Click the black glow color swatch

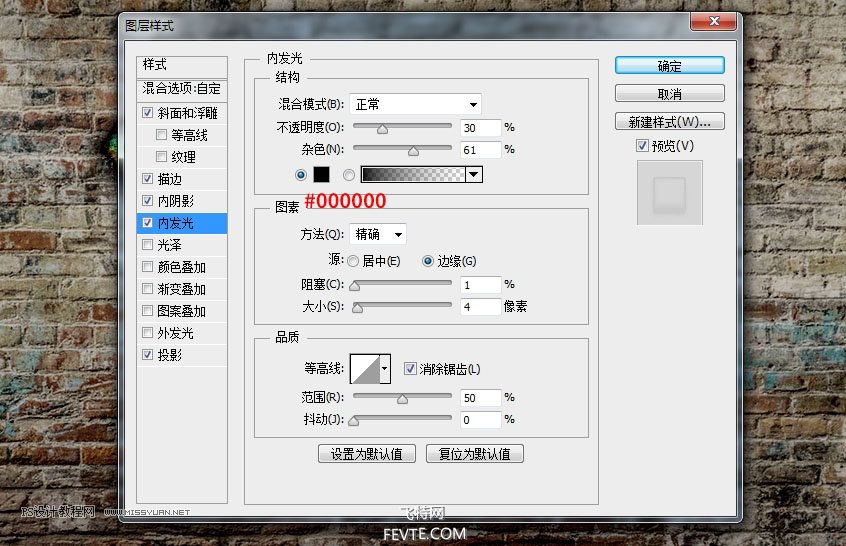point(321,174)
